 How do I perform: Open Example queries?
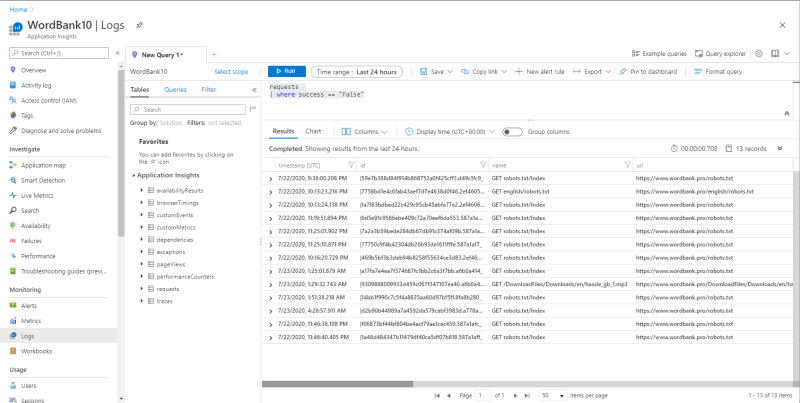[x=659, y=54]
